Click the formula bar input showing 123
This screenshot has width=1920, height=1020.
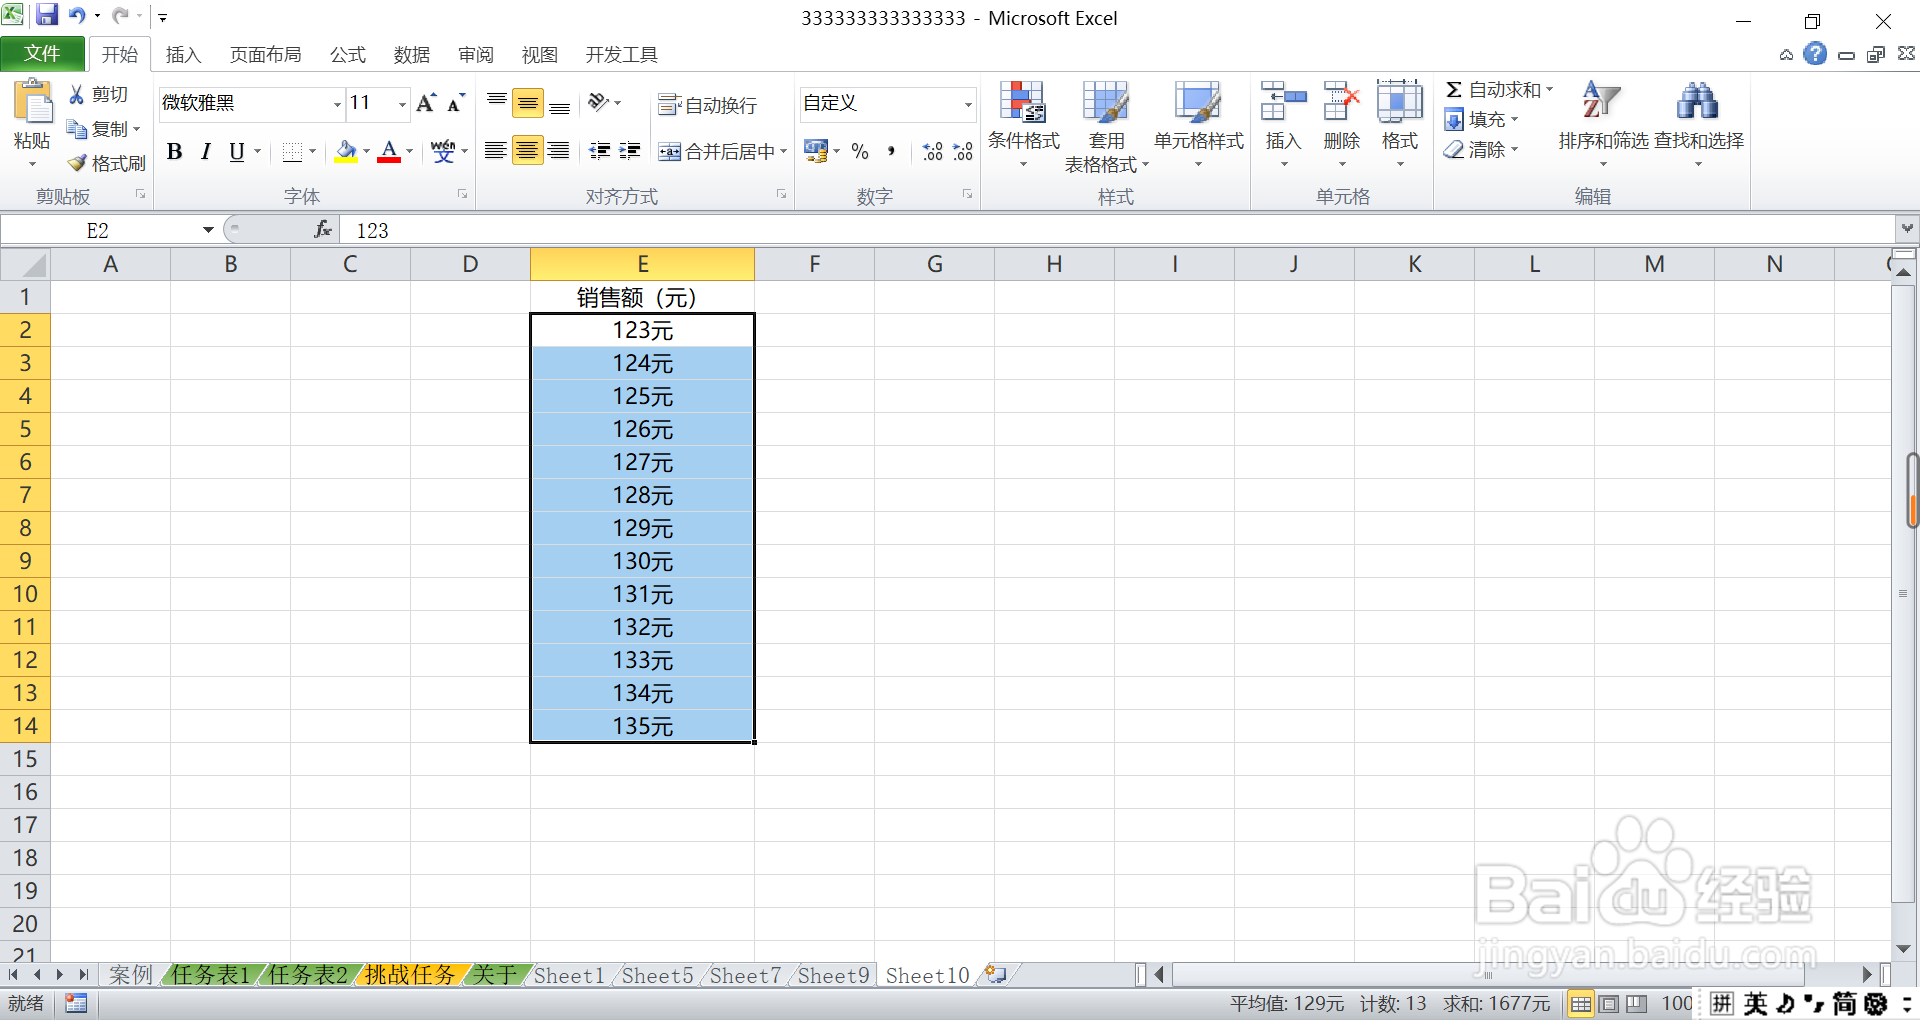point(1117,230)
